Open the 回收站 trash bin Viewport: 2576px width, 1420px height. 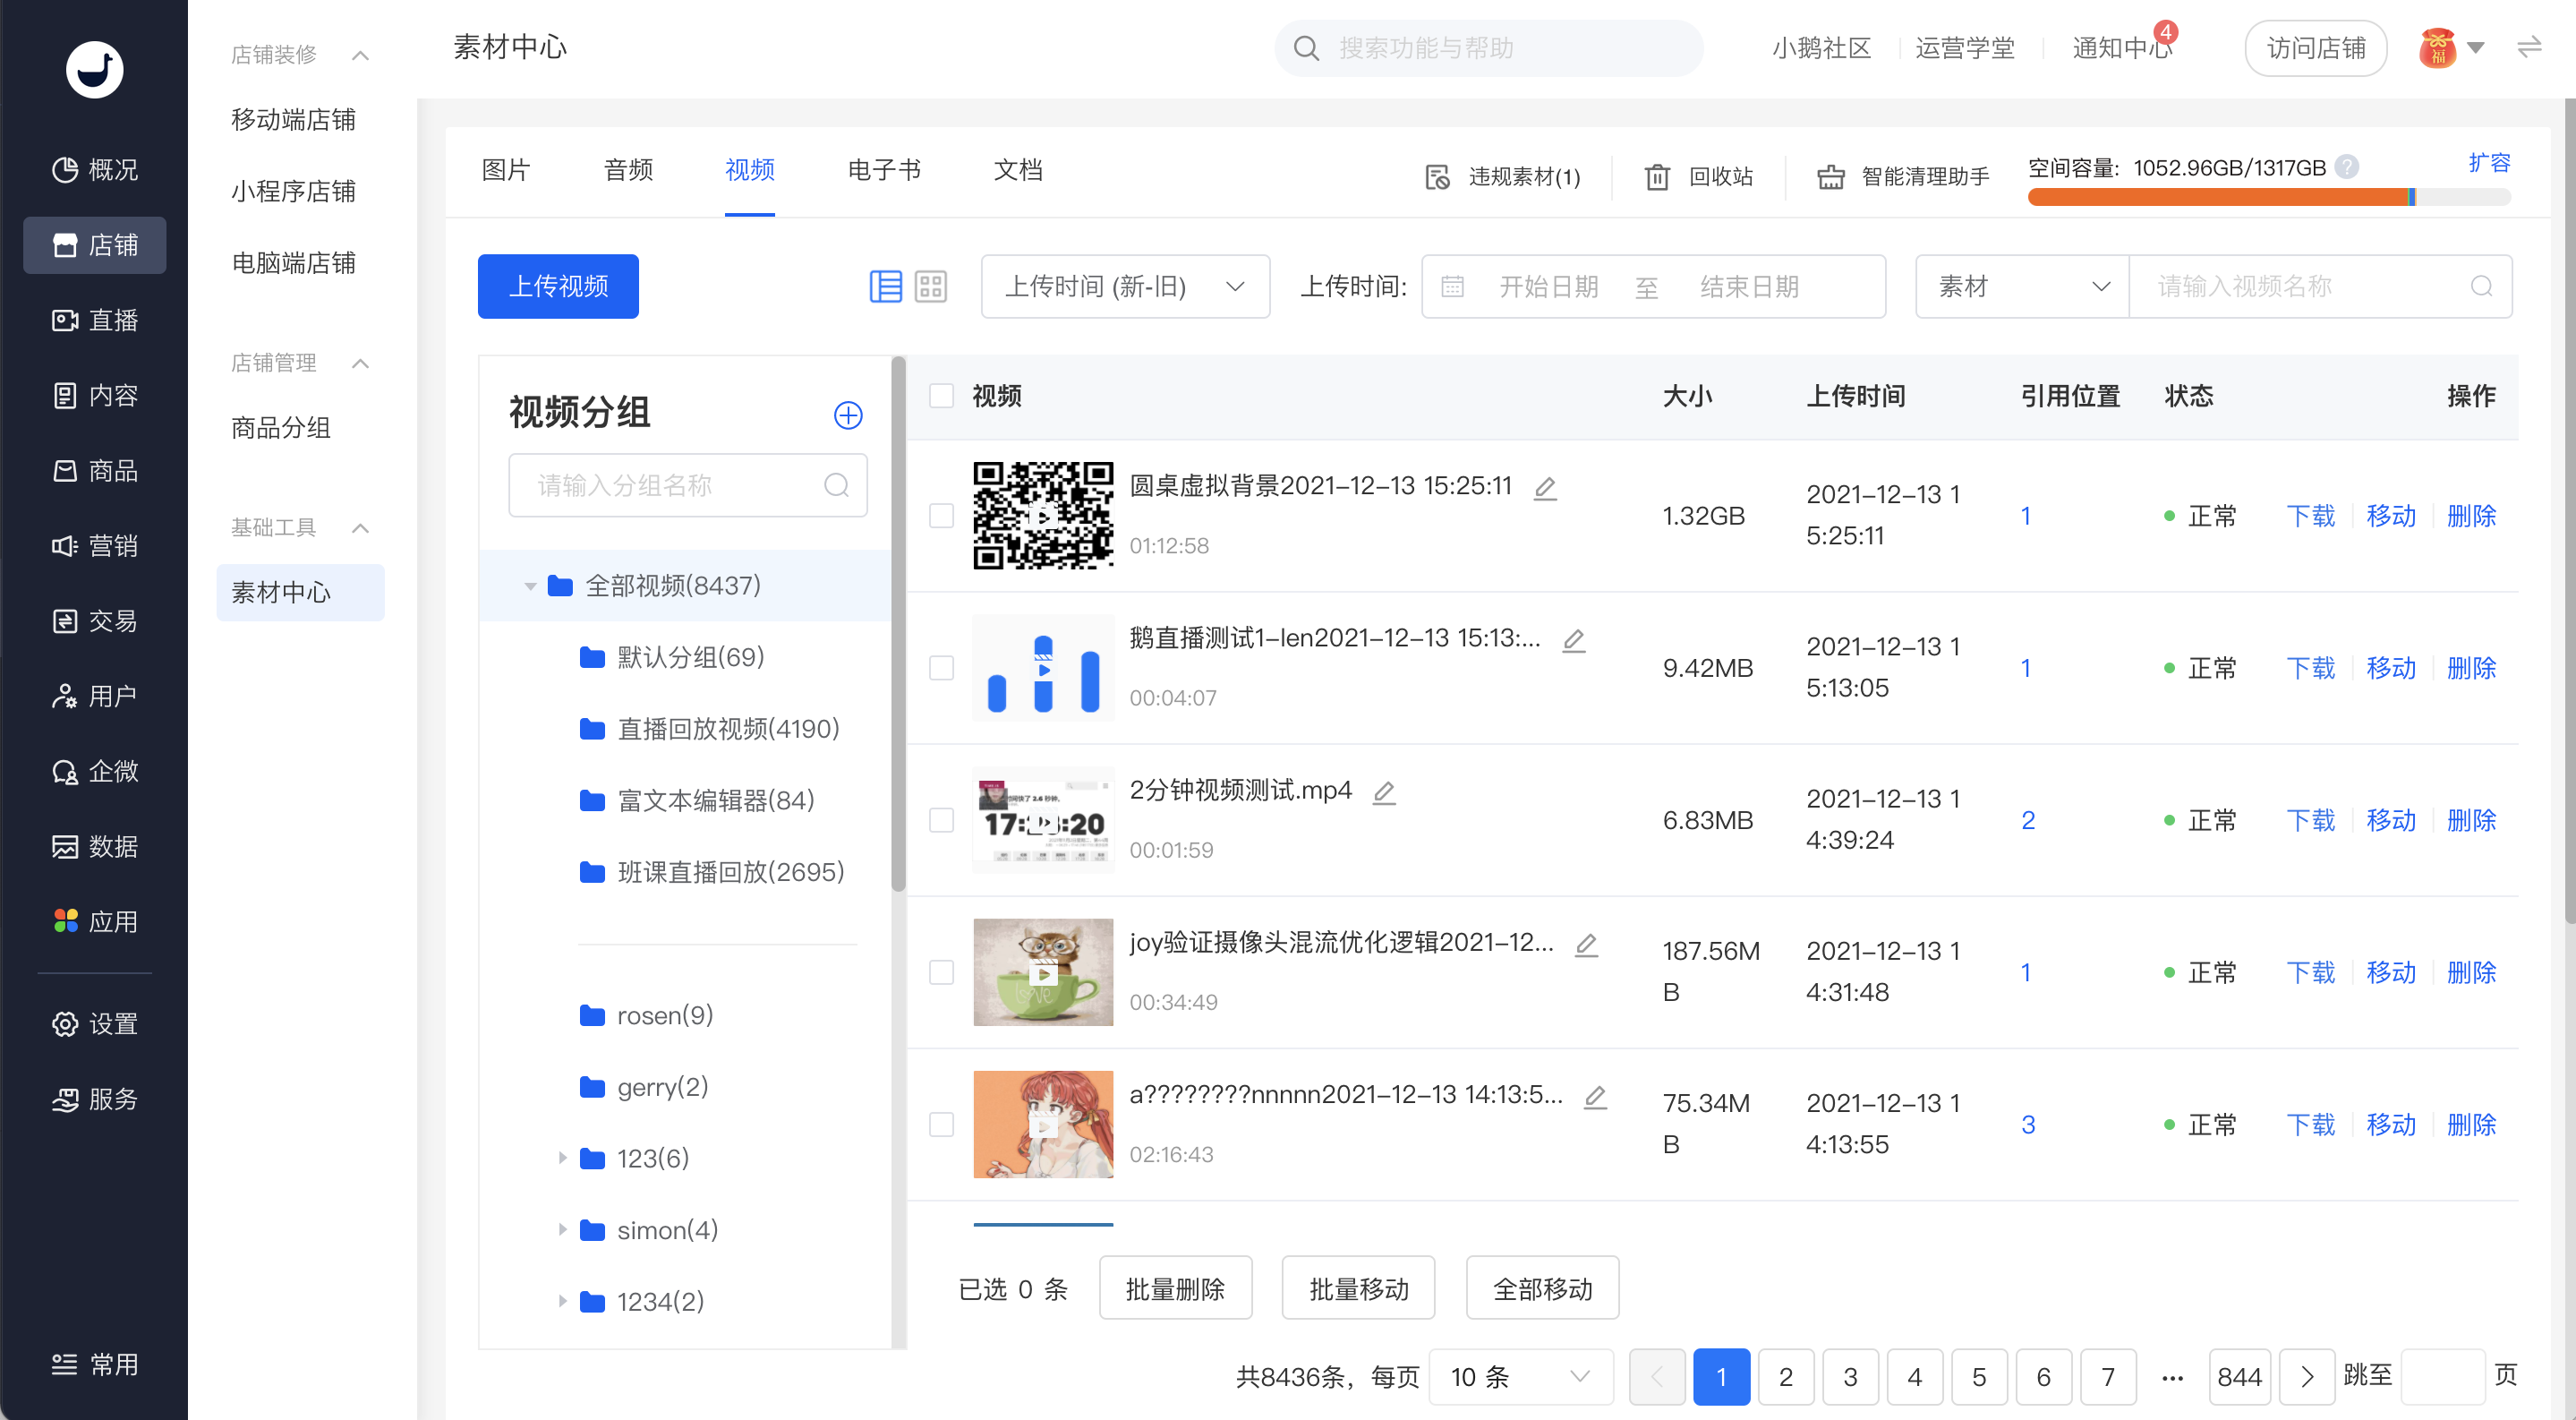1699,177
